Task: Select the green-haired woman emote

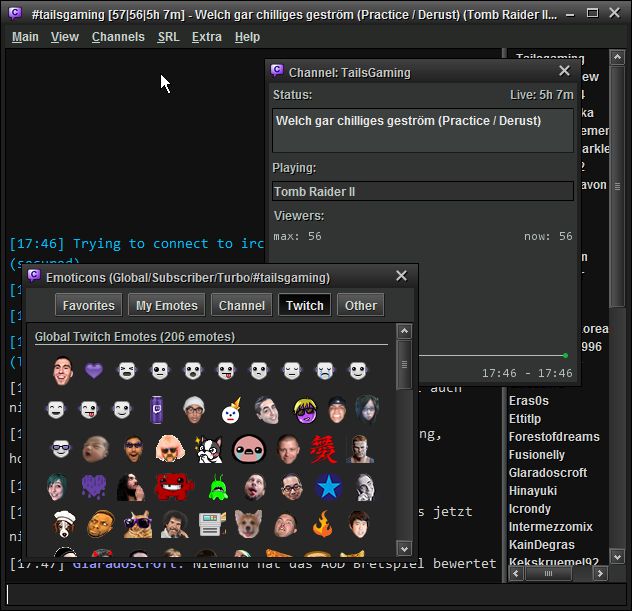Action: 56,487
